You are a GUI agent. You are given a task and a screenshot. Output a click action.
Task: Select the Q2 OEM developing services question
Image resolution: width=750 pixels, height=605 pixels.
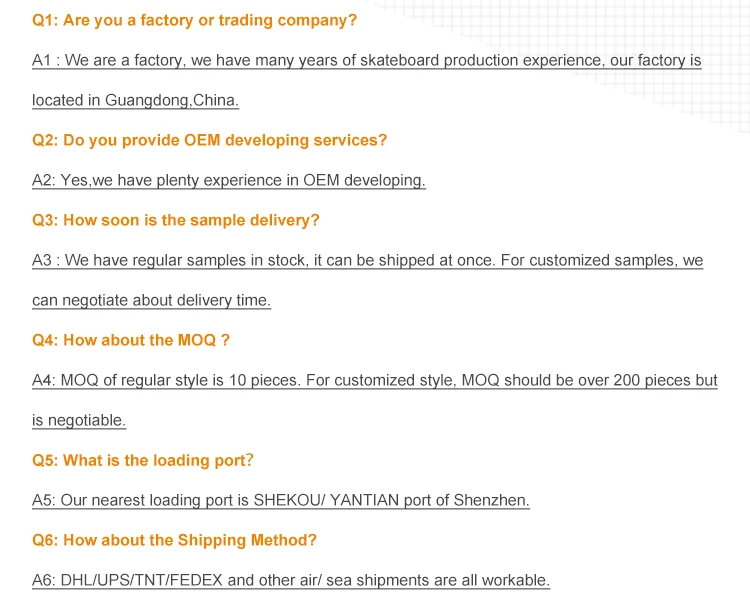209,140
